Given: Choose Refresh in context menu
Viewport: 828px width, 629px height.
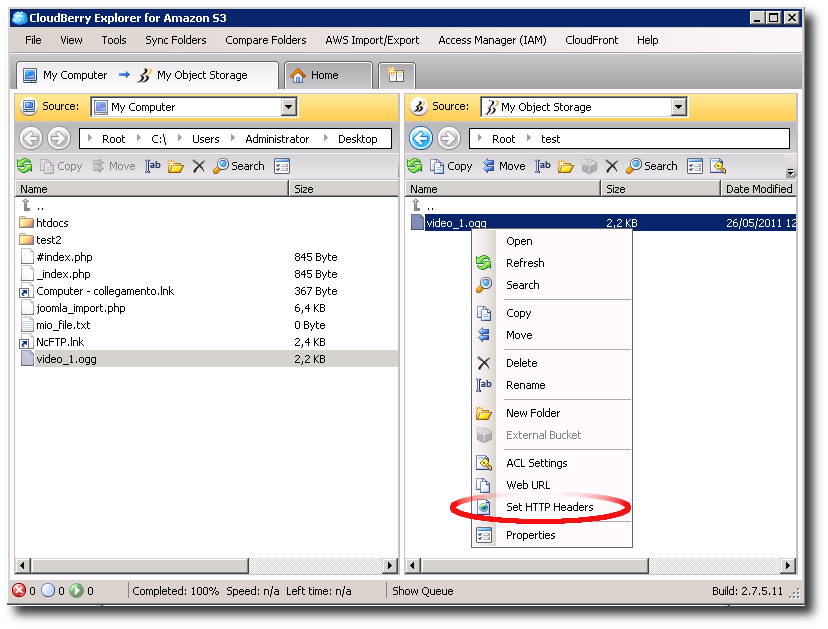Looking at the screenshot, I should click(x=552, y=263).
